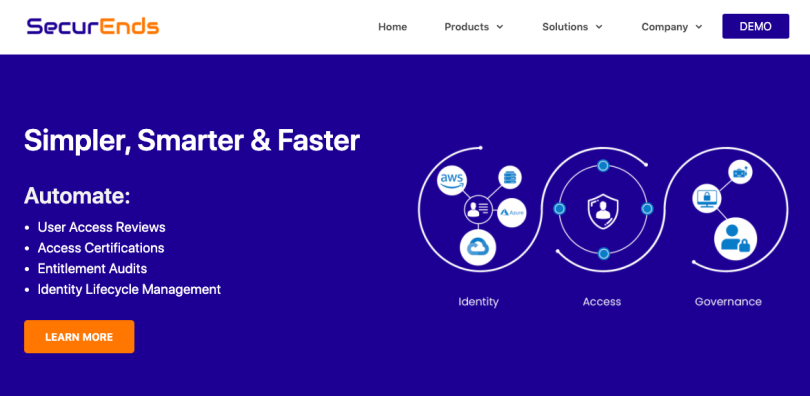Screen dimensions: 810x396
Task: Click the camera icon in Governance graphic
Action: 740,172
